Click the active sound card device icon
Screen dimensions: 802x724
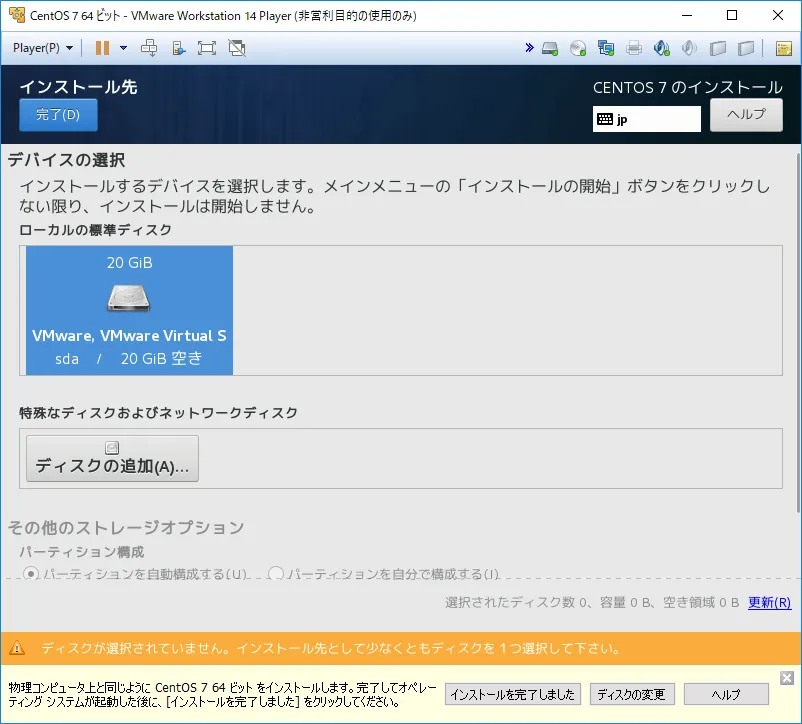pyautogui.click(x=662, y=49)
